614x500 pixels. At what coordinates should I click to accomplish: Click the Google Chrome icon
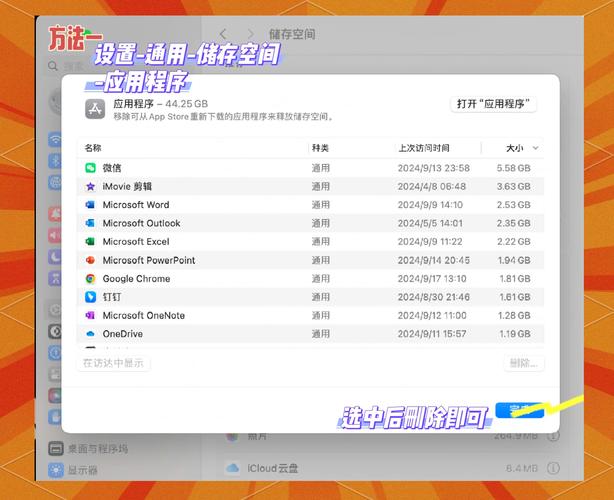(x=90, y=278)
